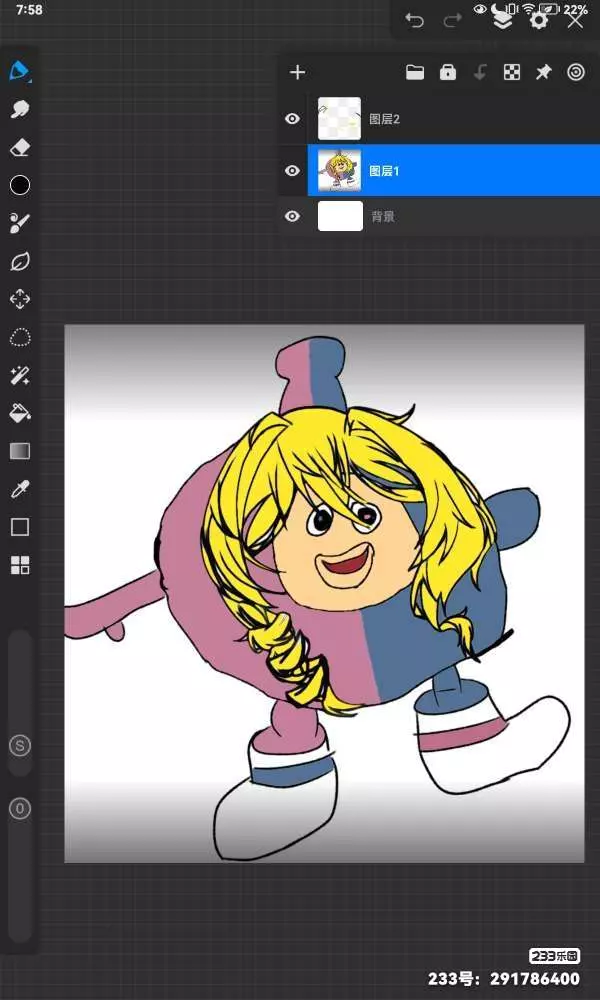The height and width of the screenshot is (1000, 600).
Task: Expand the four-square grid tools menu
Action: point(19,565)
